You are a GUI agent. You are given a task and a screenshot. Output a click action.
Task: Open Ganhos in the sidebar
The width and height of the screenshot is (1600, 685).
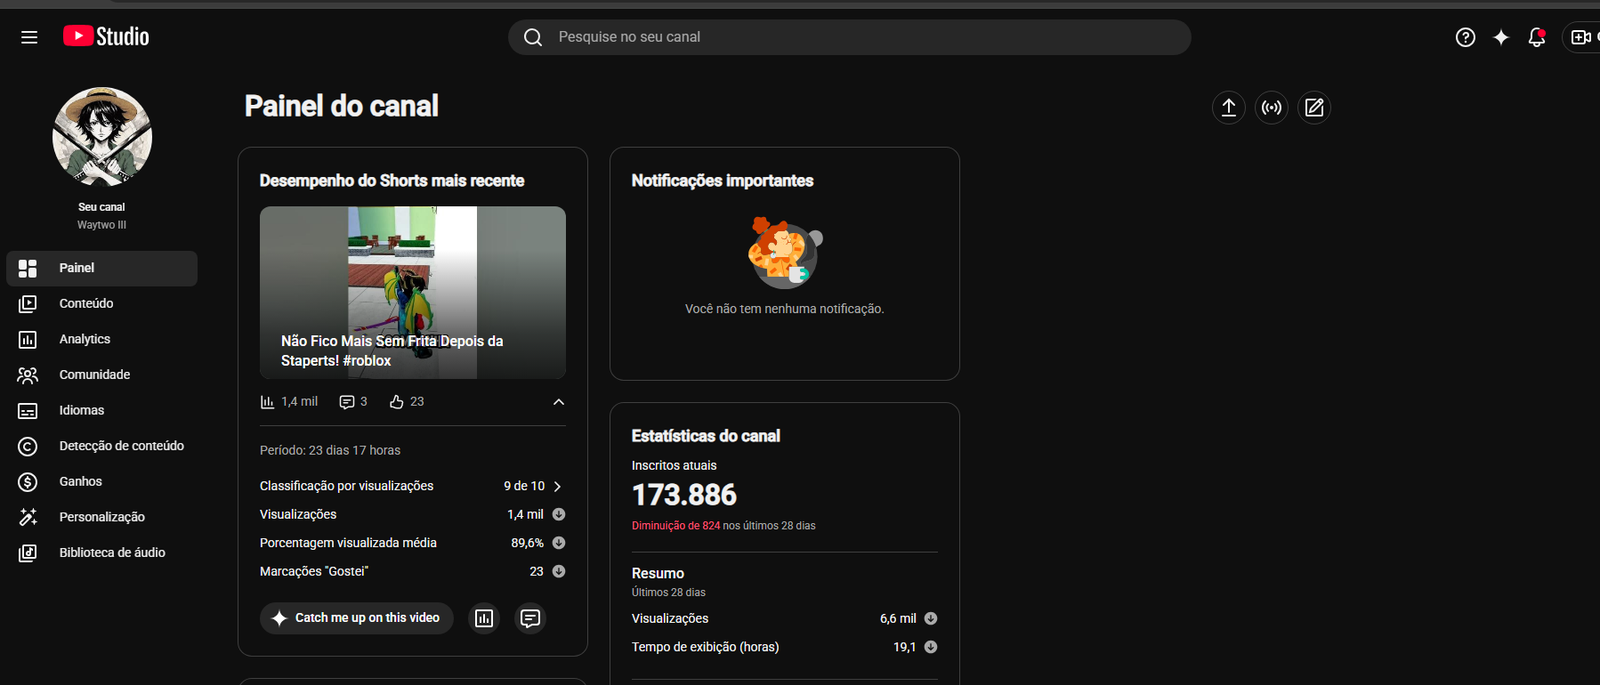click(102, 481)
